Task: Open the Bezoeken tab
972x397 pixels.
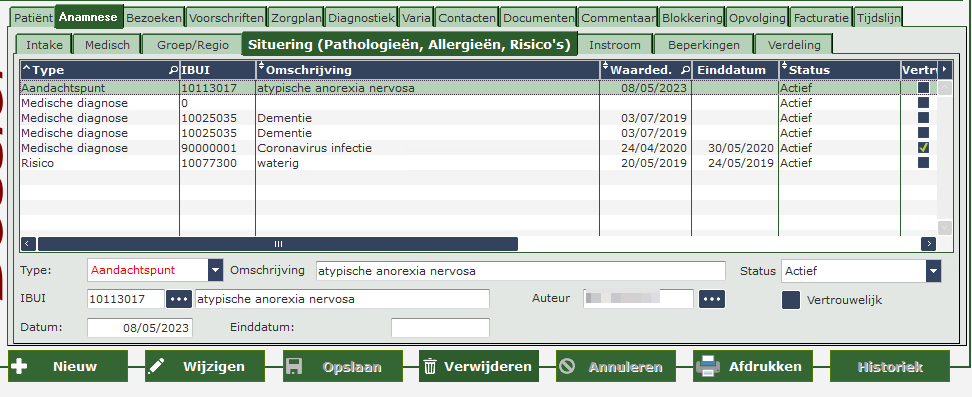Action: tap(154, 18)
